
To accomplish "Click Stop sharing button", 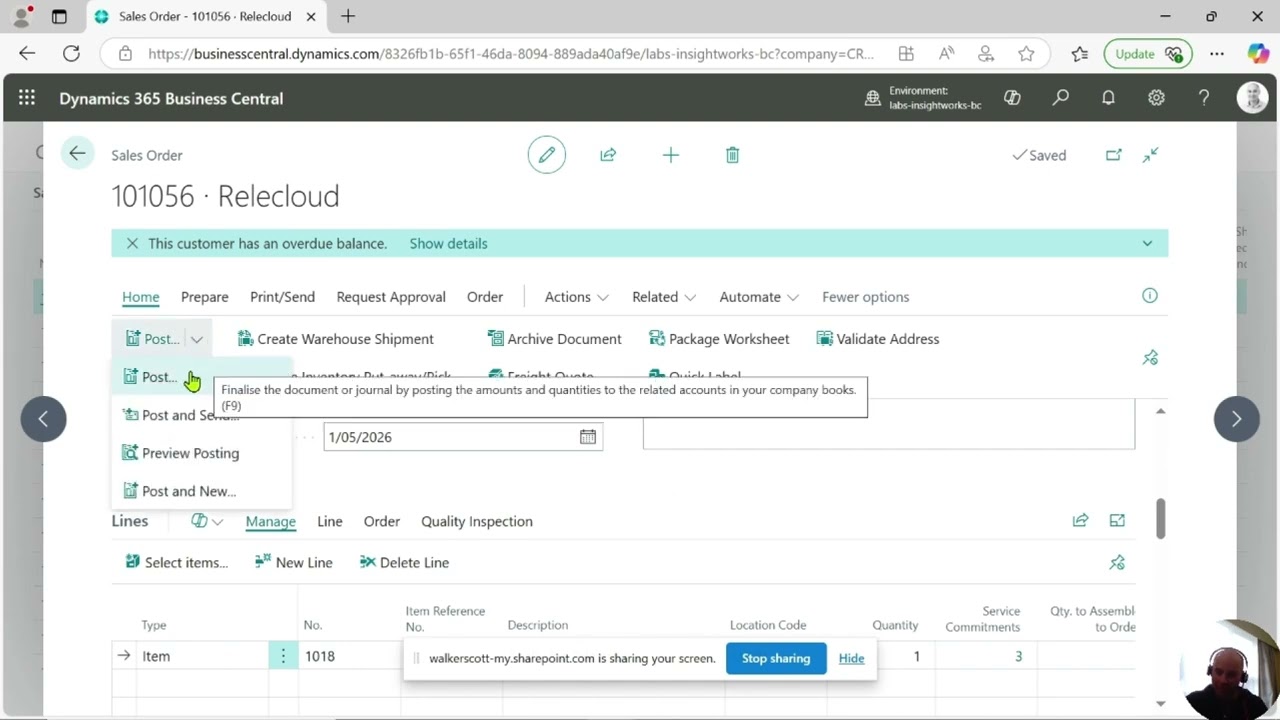I will point(776,658).
